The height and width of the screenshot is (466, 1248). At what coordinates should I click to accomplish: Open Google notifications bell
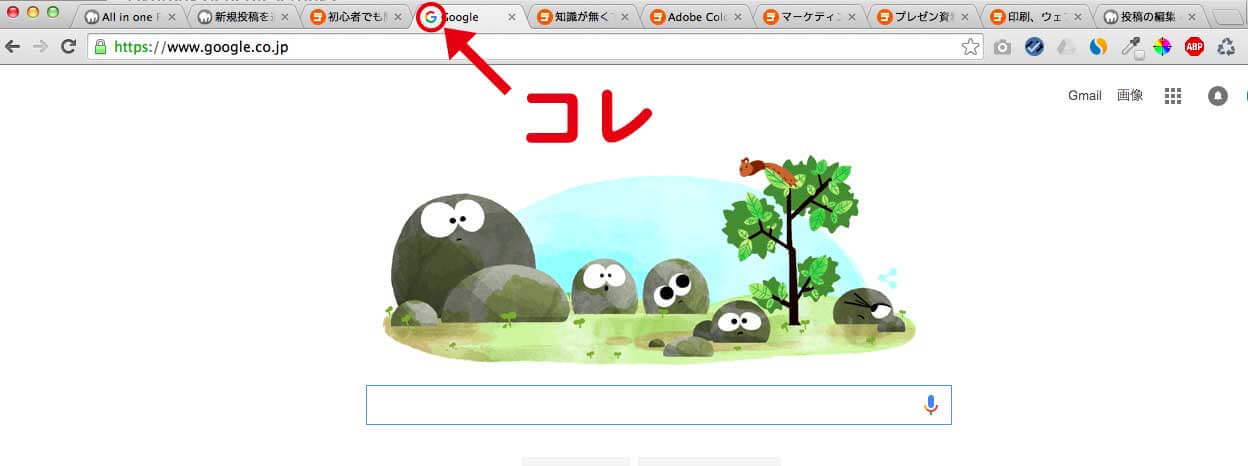coord(1217,96)
